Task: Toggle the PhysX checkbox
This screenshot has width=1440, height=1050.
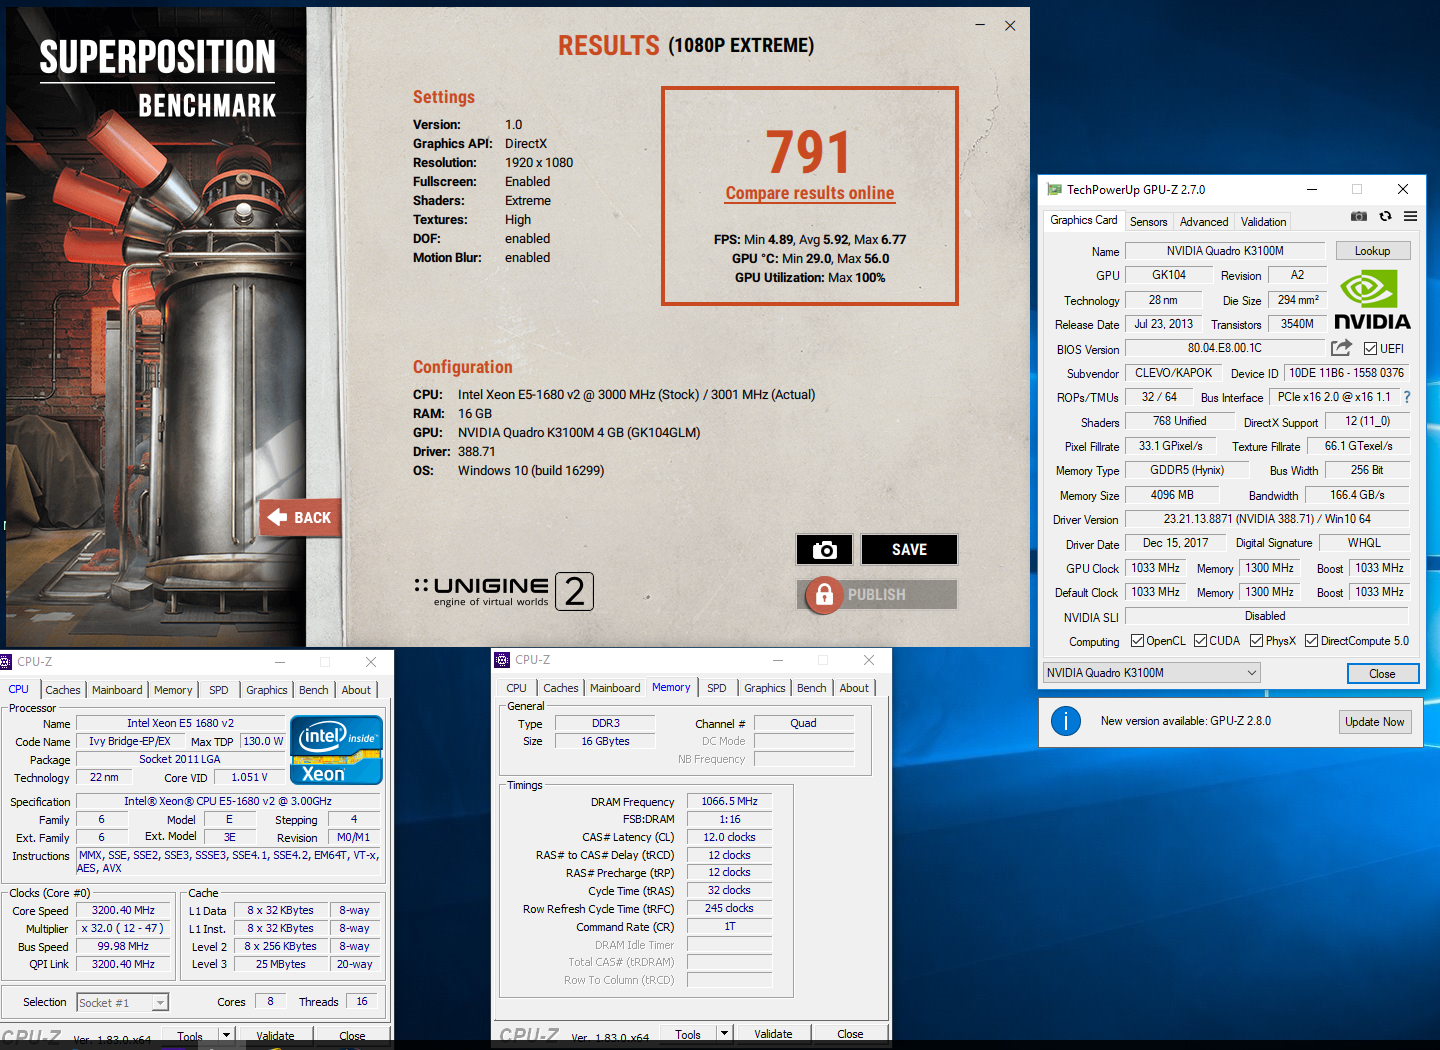Action: click(1256, 641)
